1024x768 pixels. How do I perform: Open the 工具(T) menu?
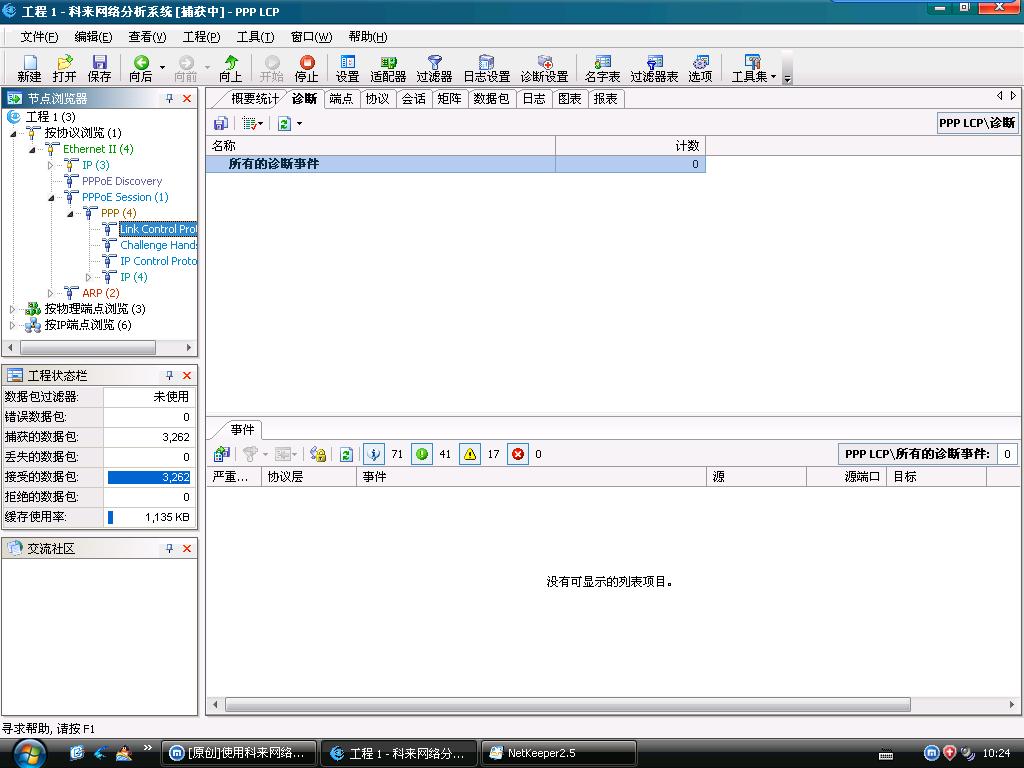[255, 37]
